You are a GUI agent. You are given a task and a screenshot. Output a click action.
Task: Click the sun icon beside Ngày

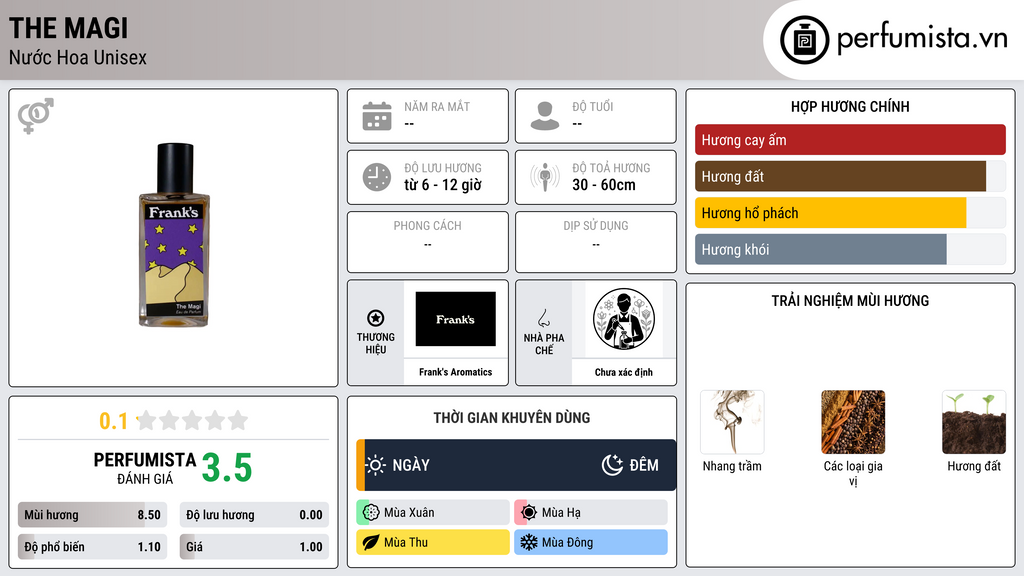pos(376,465)
